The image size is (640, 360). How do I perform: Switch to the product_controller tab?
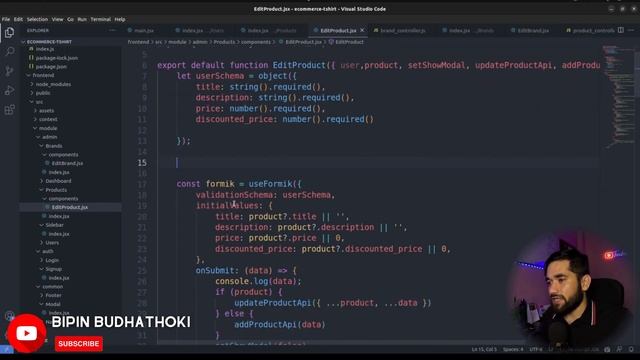[591, 31]
